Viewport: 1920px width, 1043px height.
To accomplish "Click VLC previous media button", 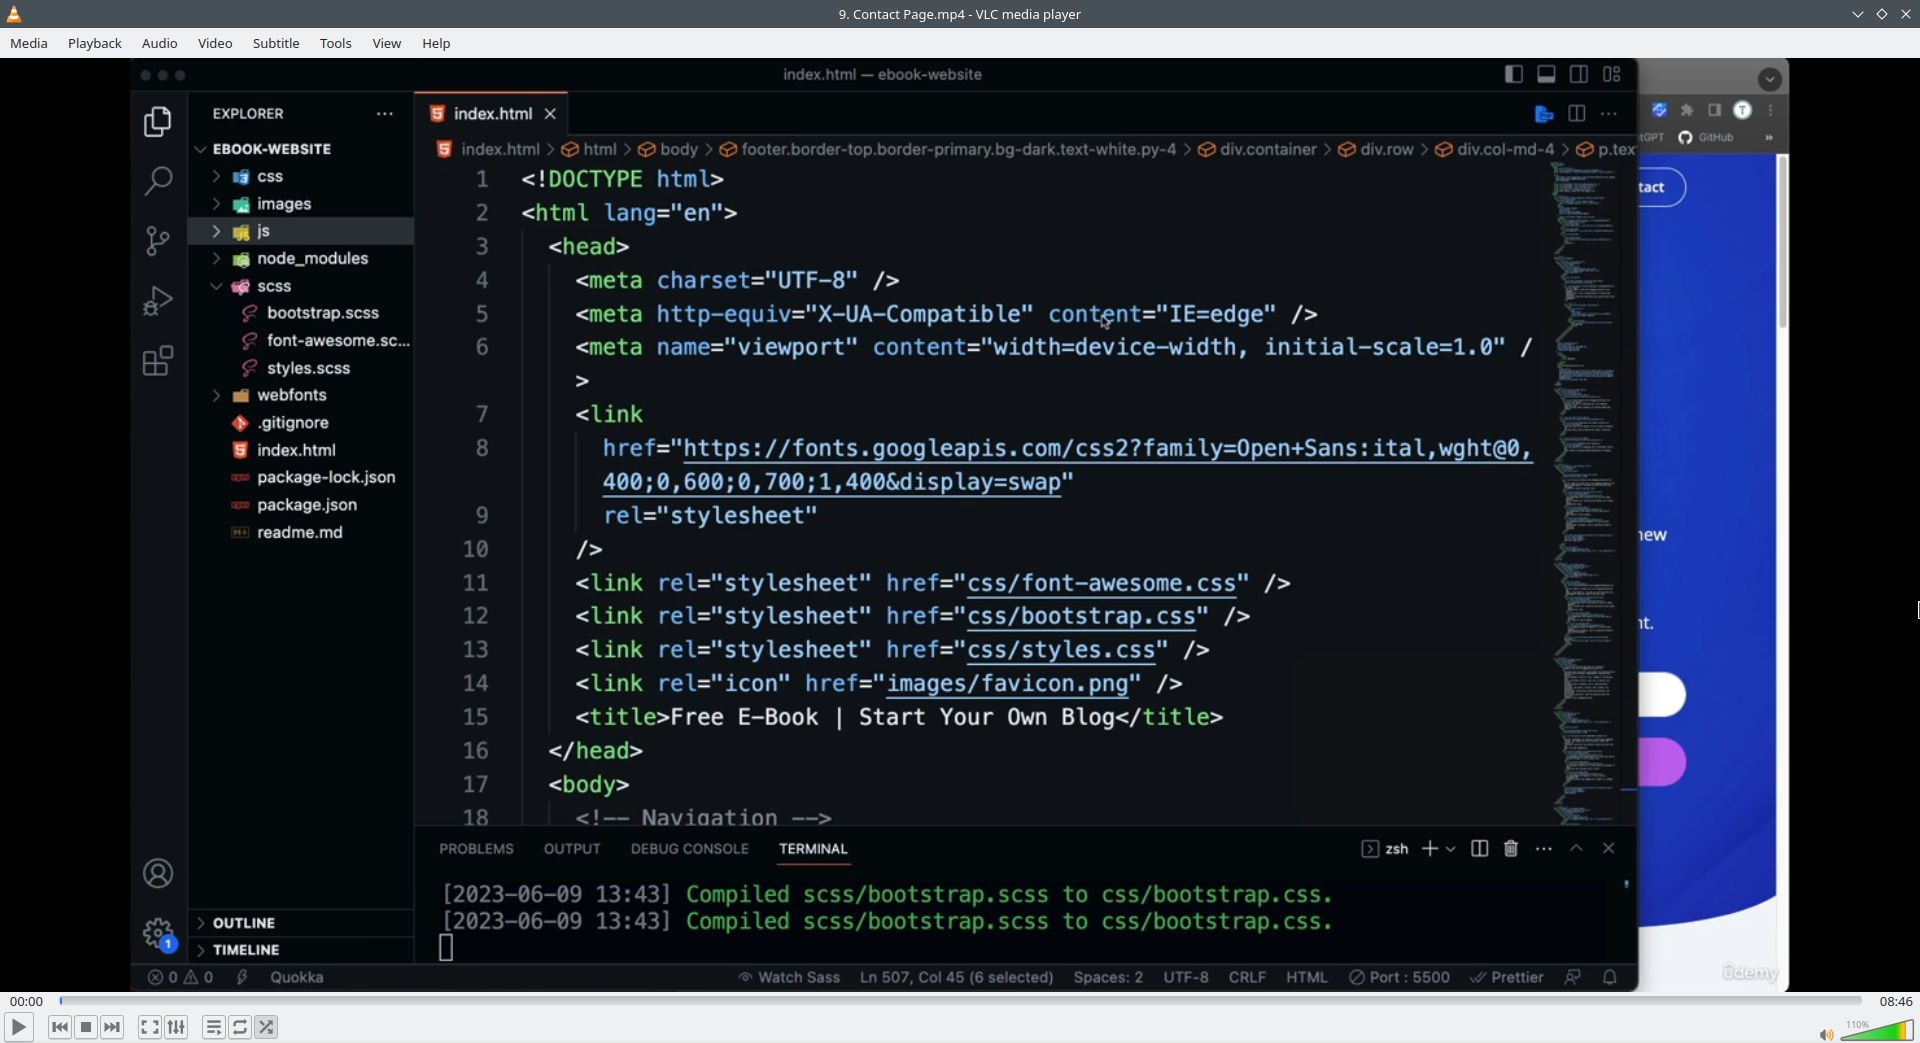I will 60,1027.
